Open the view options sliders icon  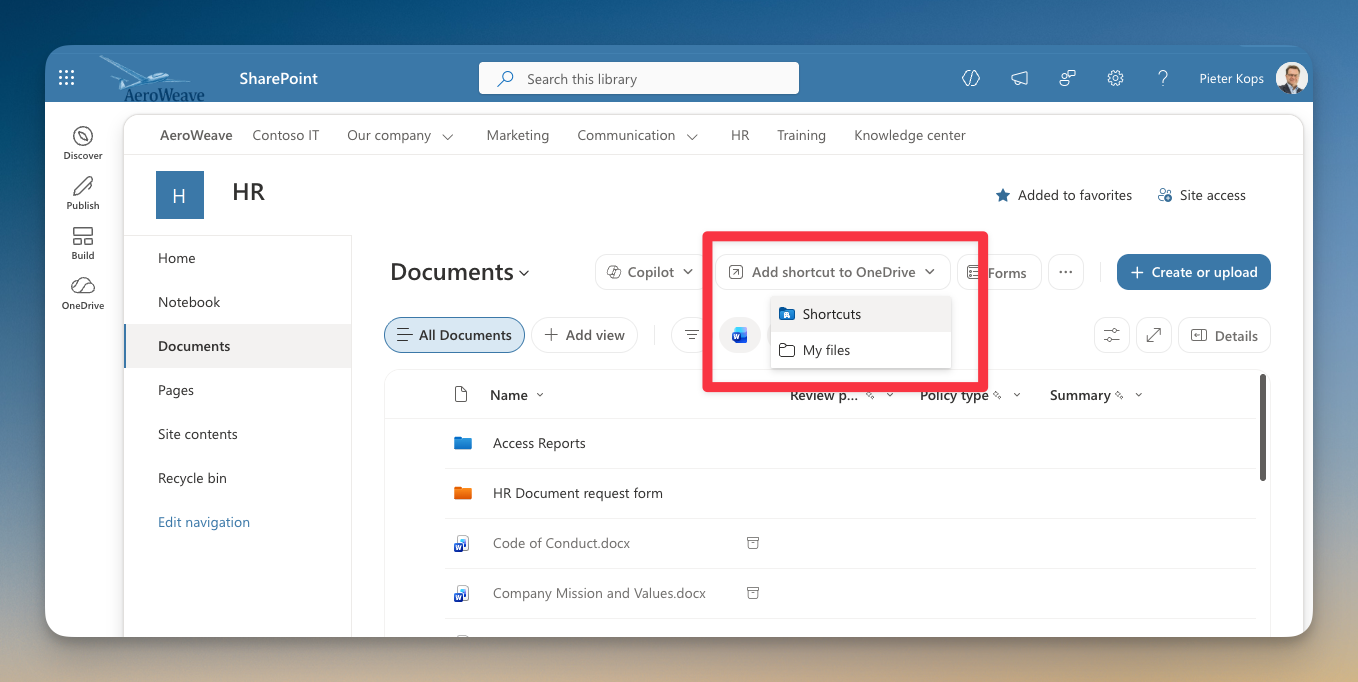click(x=1112, y=335)
